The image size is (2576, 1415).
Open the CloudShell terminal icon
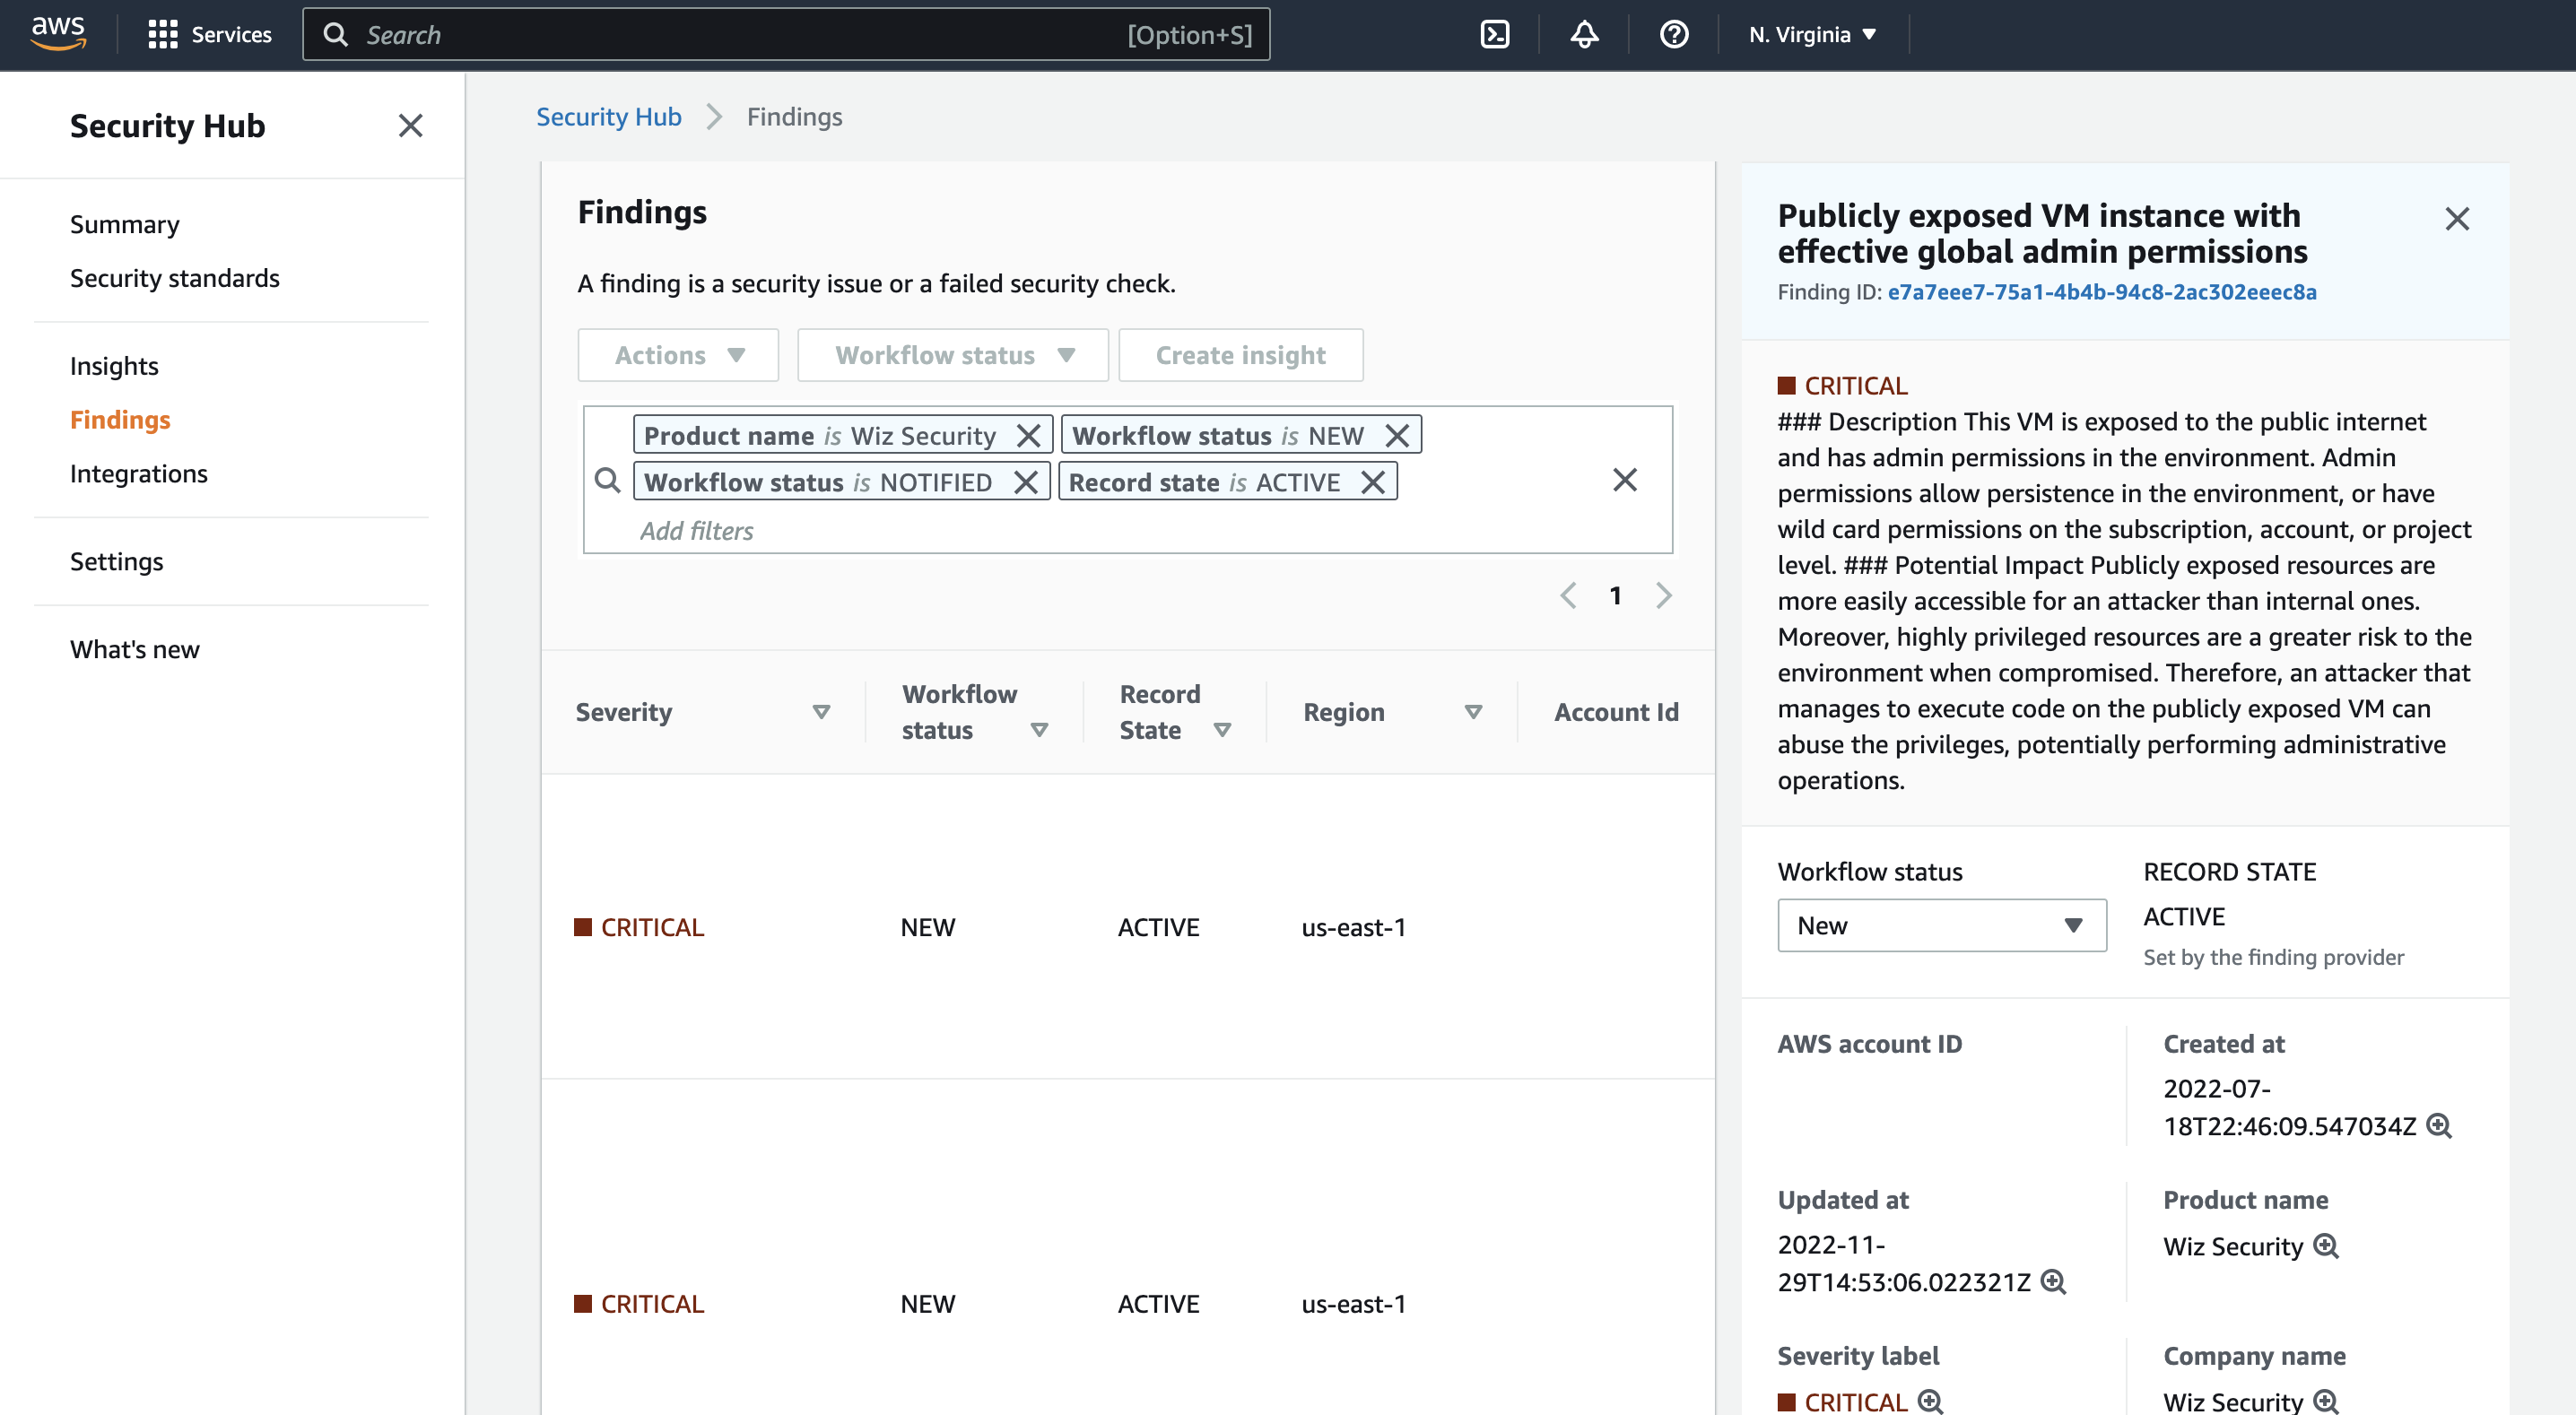(x=1494, y=35)
